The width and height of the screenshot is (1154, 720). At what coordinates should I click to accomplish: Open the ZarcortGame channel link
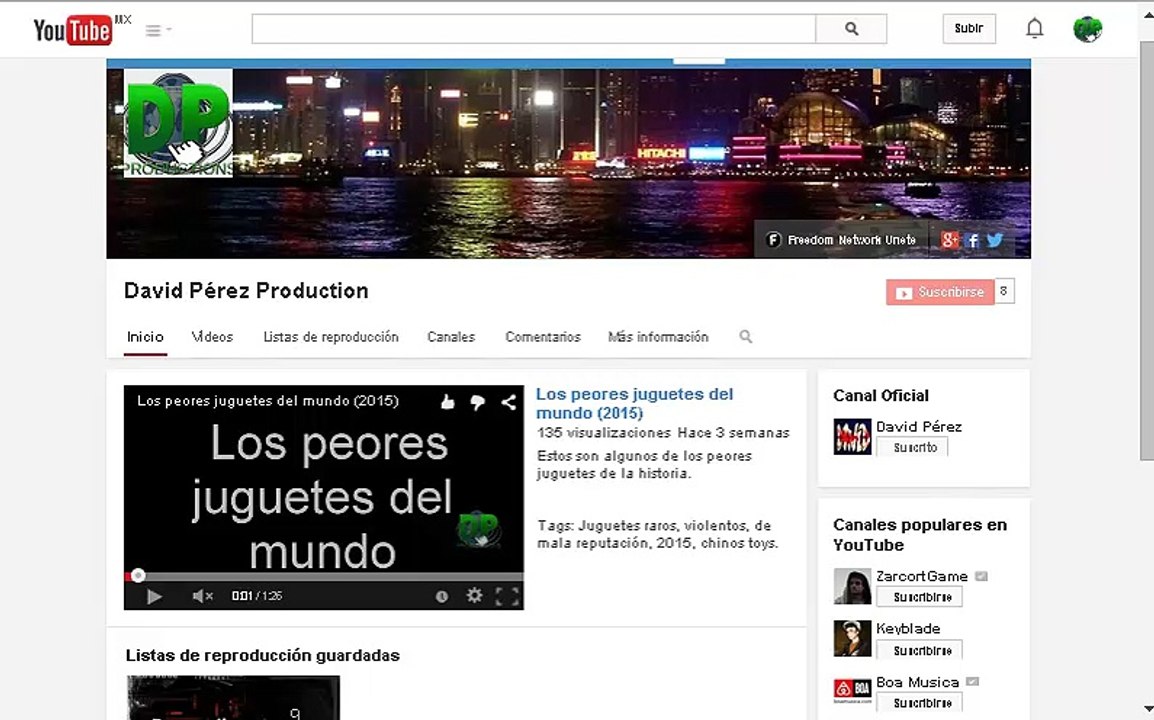point(921,576)
